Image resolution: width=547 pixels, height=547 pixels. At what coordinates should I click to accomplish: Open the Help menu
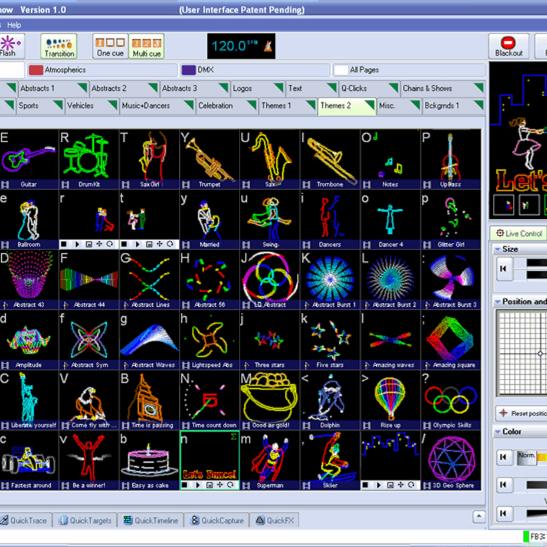coord(14,25)
